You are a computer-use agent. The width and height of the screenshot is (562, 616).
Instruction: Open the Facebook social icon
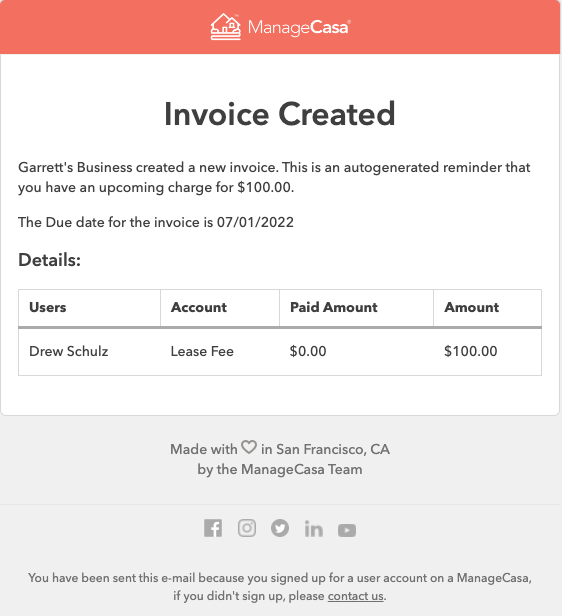tap(213, 528)
